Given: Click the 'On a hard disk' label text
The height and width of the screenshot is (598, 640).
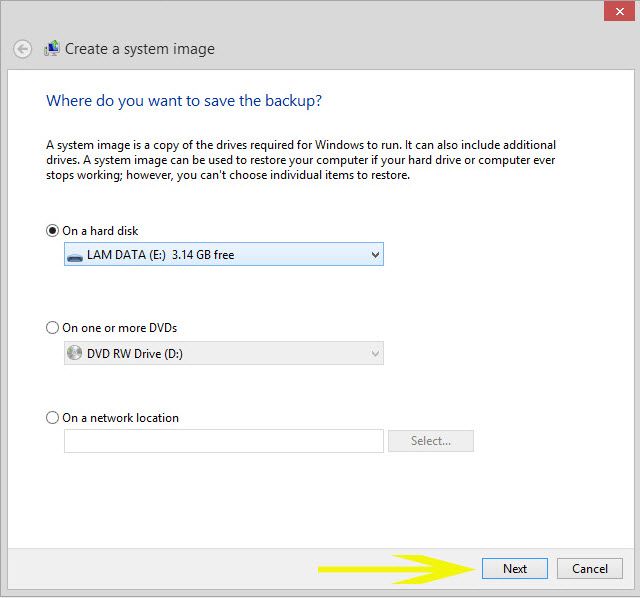Looking at the screenshot, I should click(x=100, y=230).
